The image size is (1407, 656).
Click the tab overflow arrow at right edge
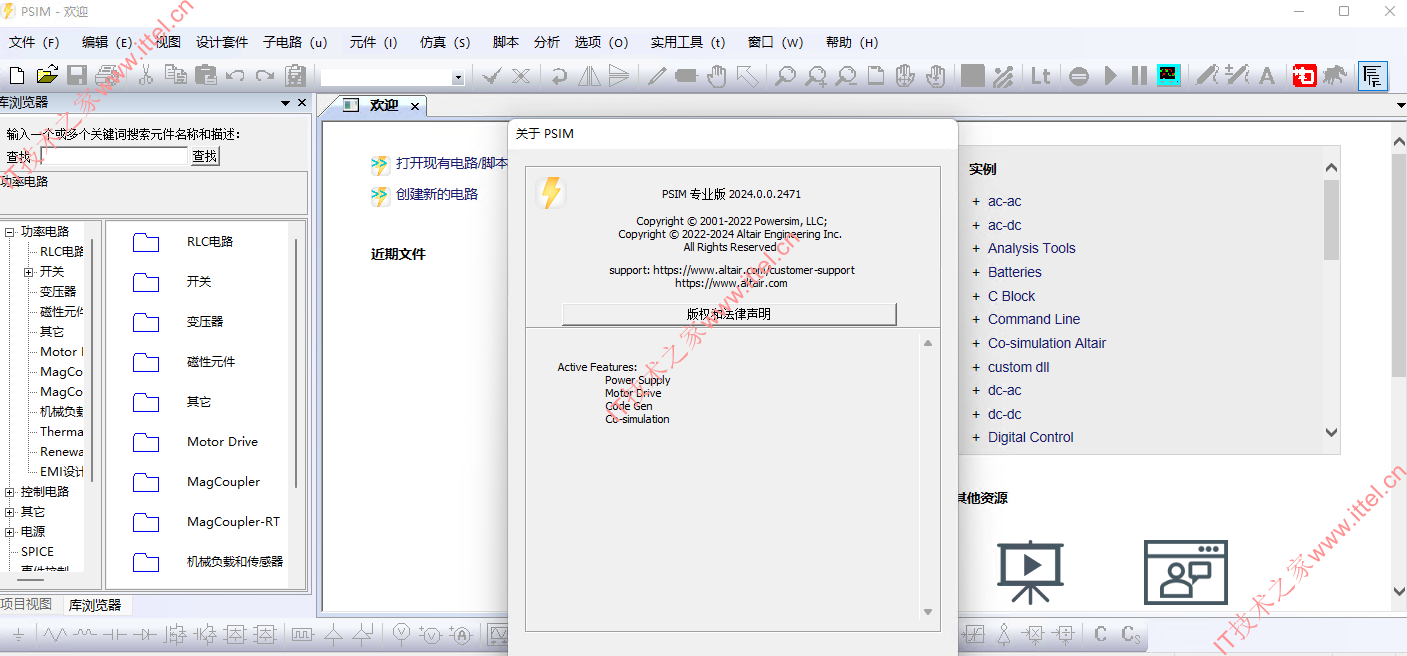(x=1400, y=105)
